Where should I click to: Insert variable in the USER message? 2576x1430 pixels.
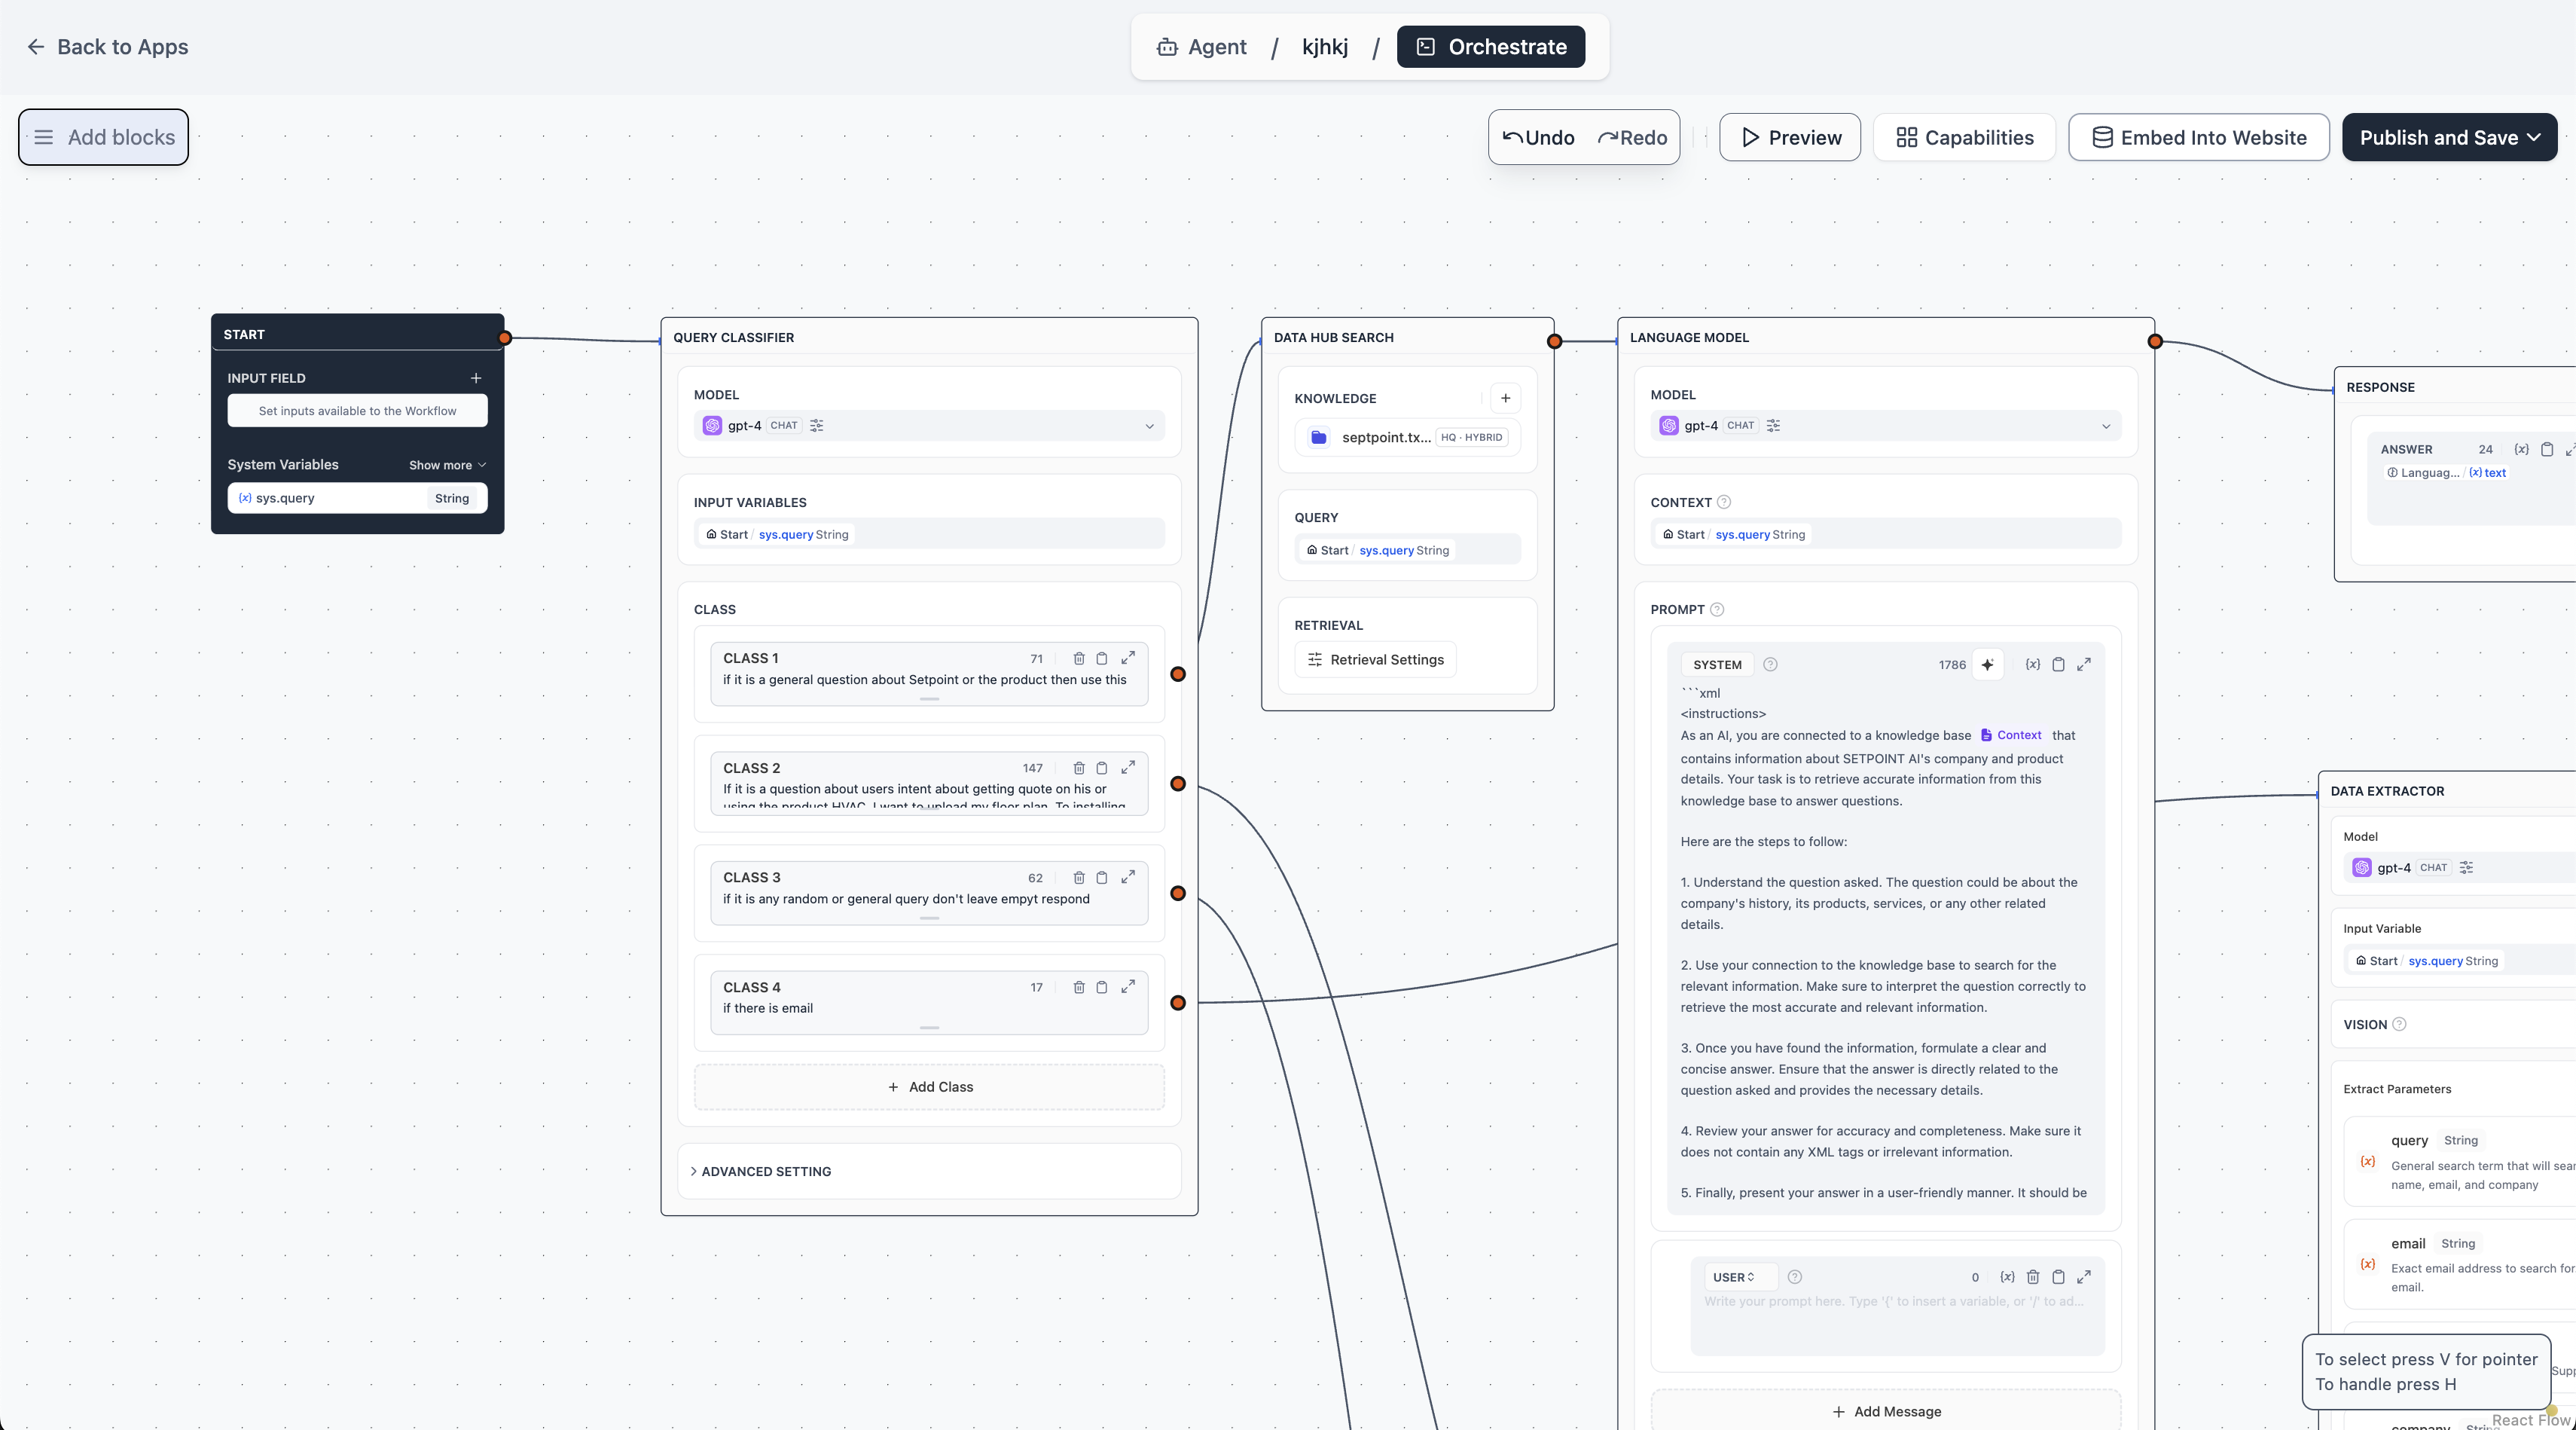click(2007, 1277)
